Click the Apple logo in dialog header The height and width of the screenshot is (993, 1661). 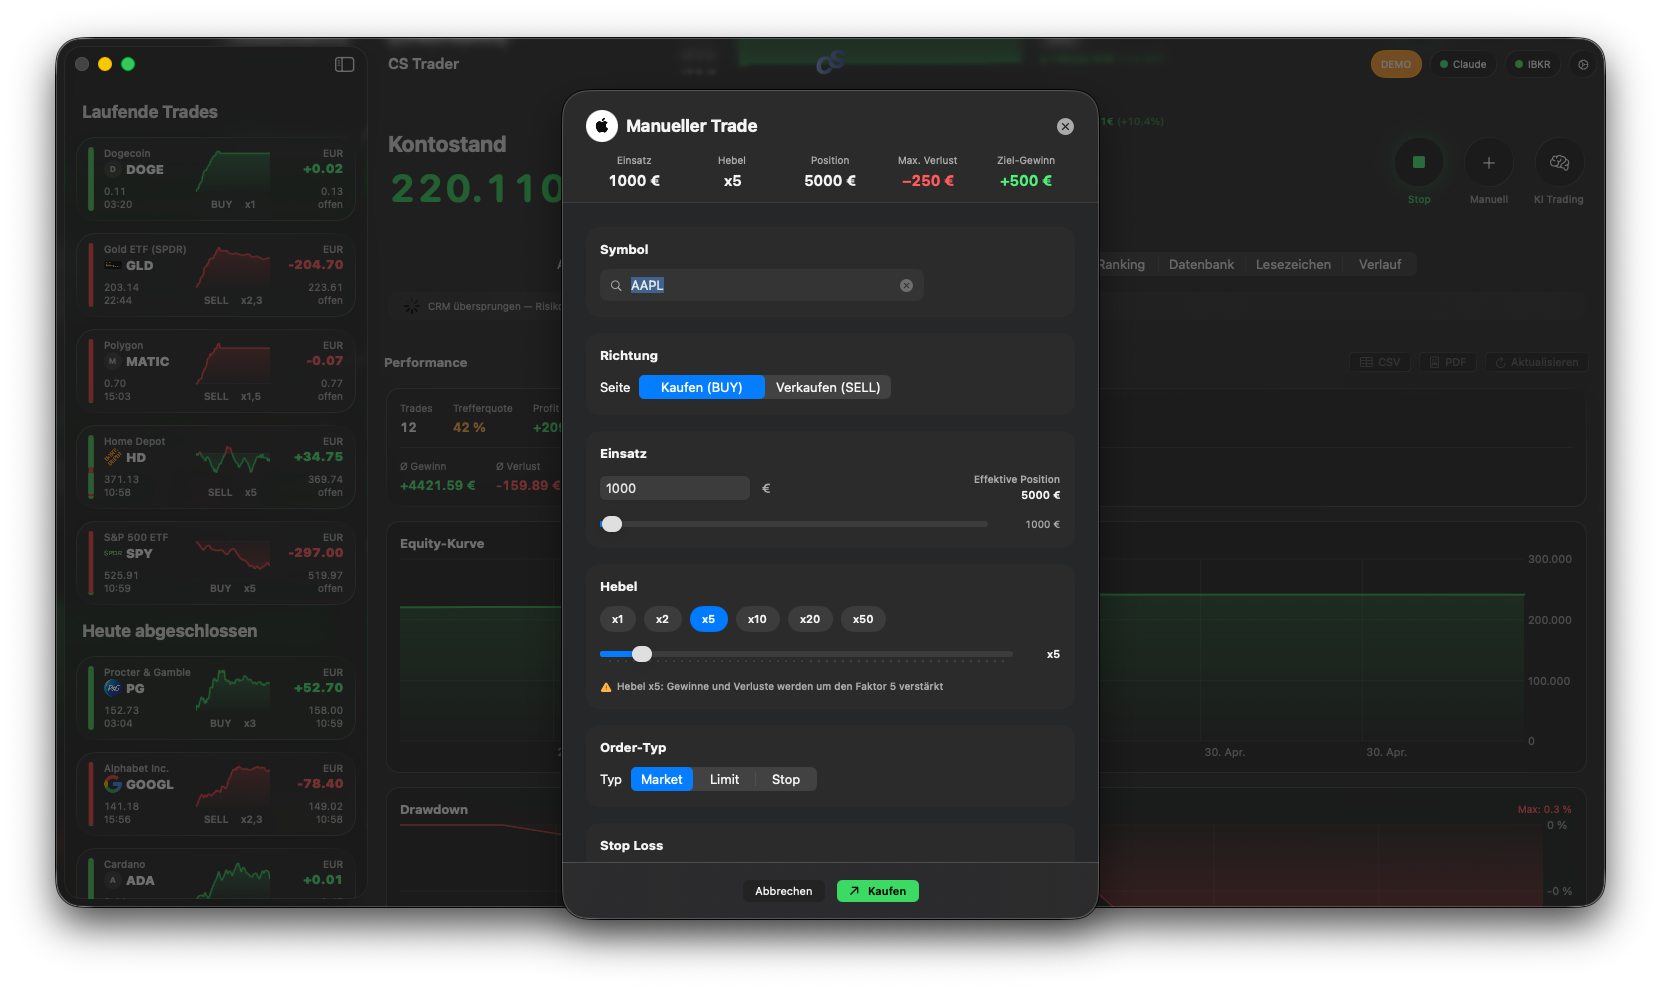pos(602,126)
